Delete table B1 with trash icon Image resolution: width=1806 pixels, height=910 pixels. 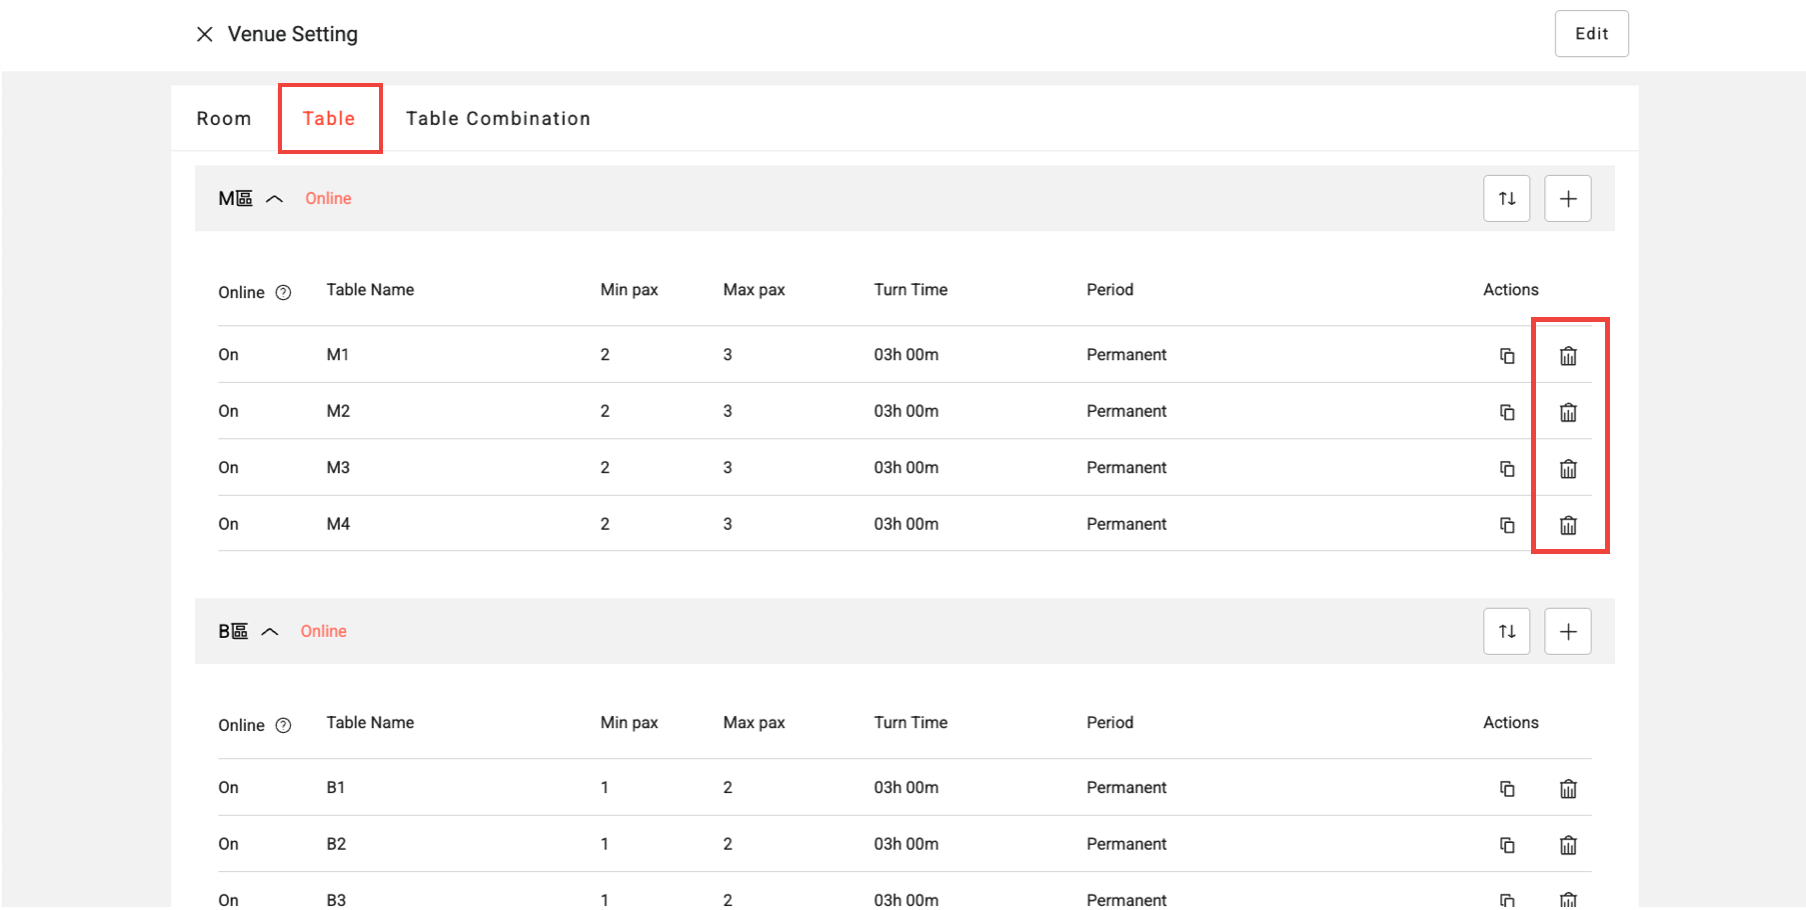[1567, 789]
